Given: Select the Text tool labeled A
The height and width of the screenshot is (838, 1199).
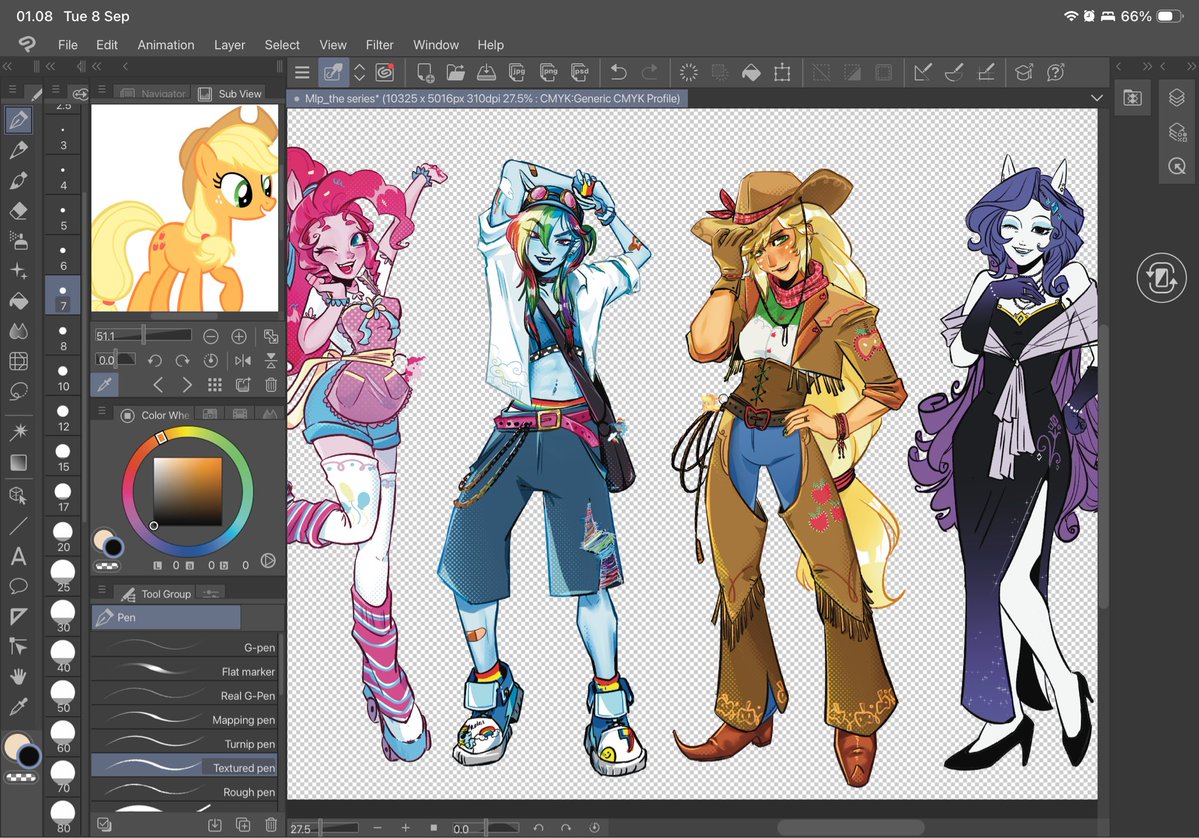Looking at the screenshot, I should click(18, 556).
